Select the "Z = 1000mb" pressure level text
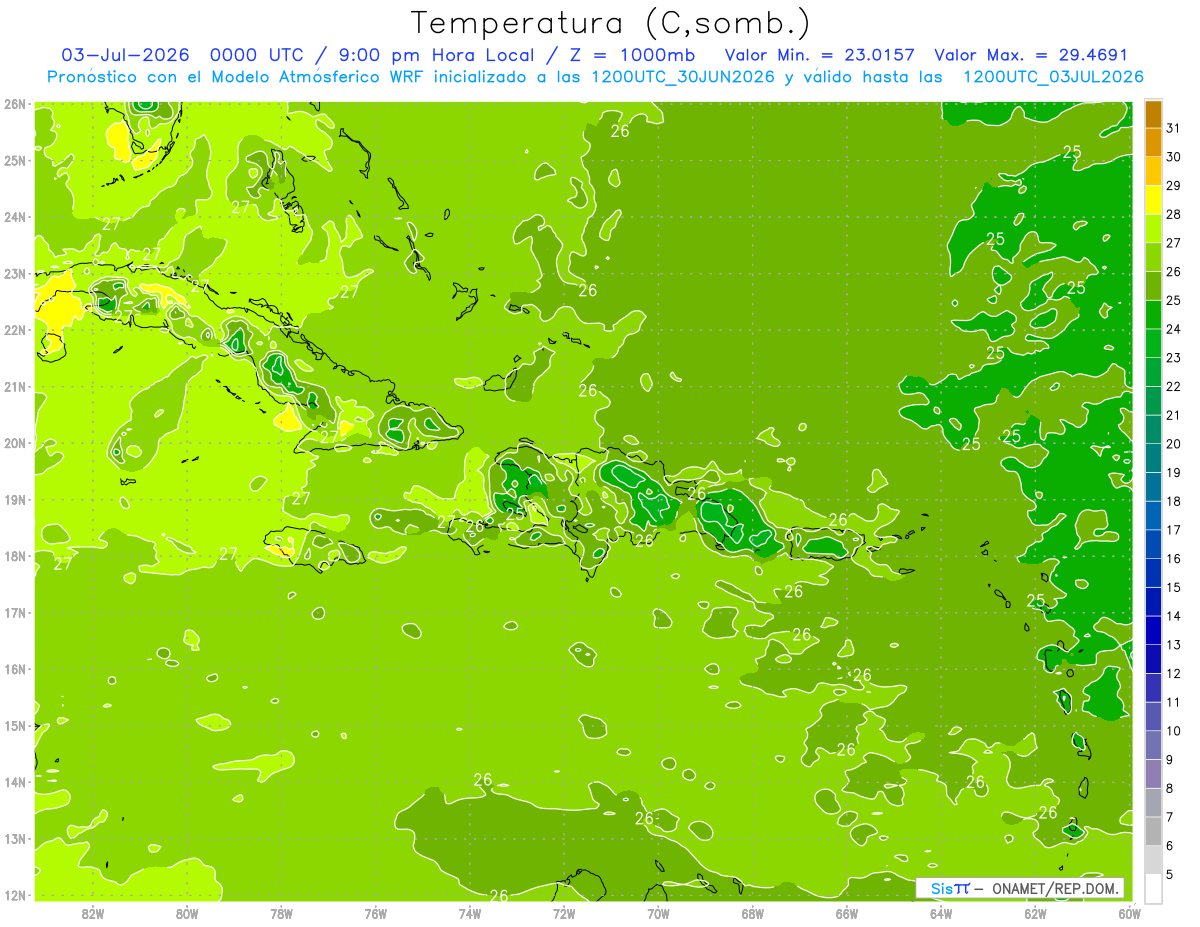Image resolution: width=1200 pixels, height=927 pixels. [x=632, y=55]
